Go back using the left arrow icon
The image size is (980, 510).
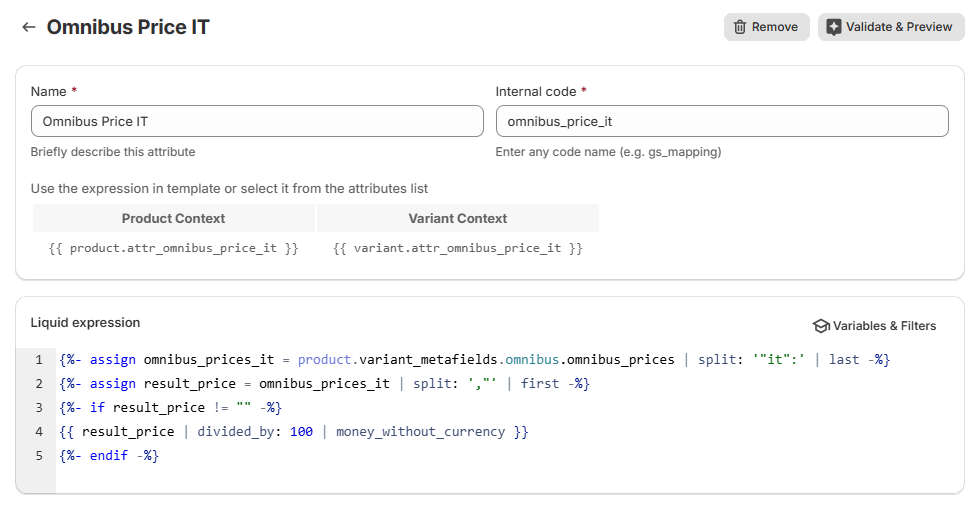(29, 27)
